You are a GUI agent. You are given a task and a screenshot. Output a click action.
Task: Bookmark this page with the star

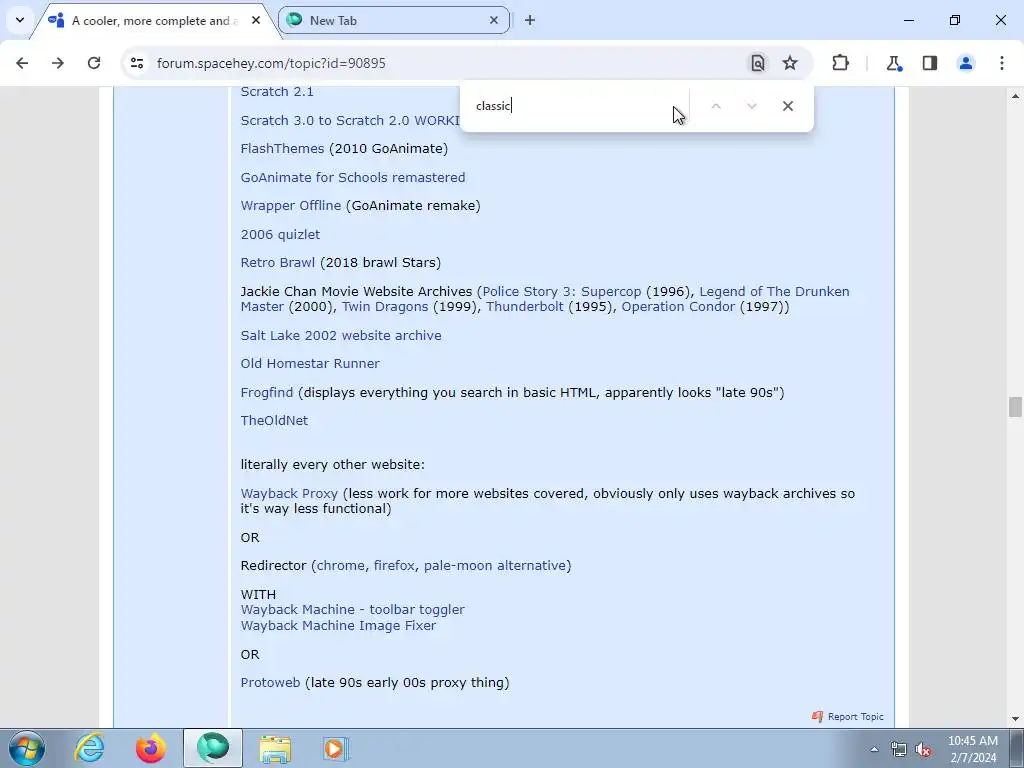(790, 63)
